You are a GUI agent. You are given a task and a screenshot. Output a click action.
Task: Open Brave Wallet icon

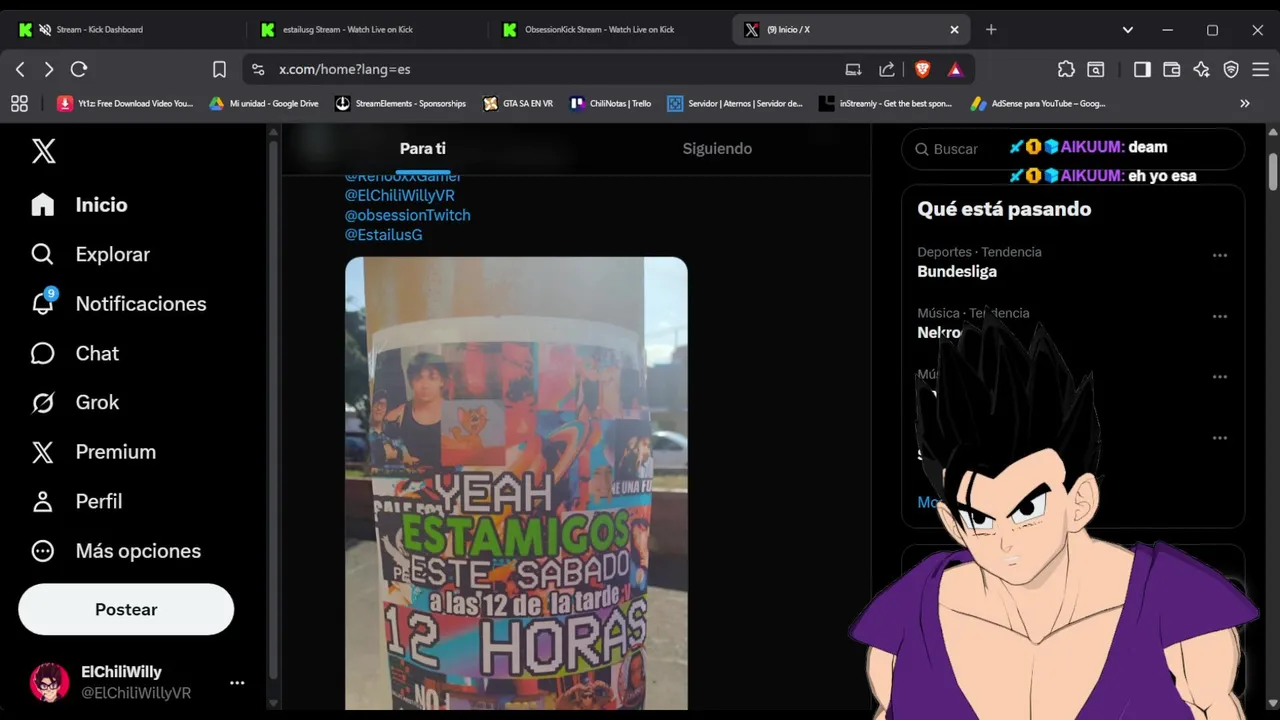point(1172,69)
